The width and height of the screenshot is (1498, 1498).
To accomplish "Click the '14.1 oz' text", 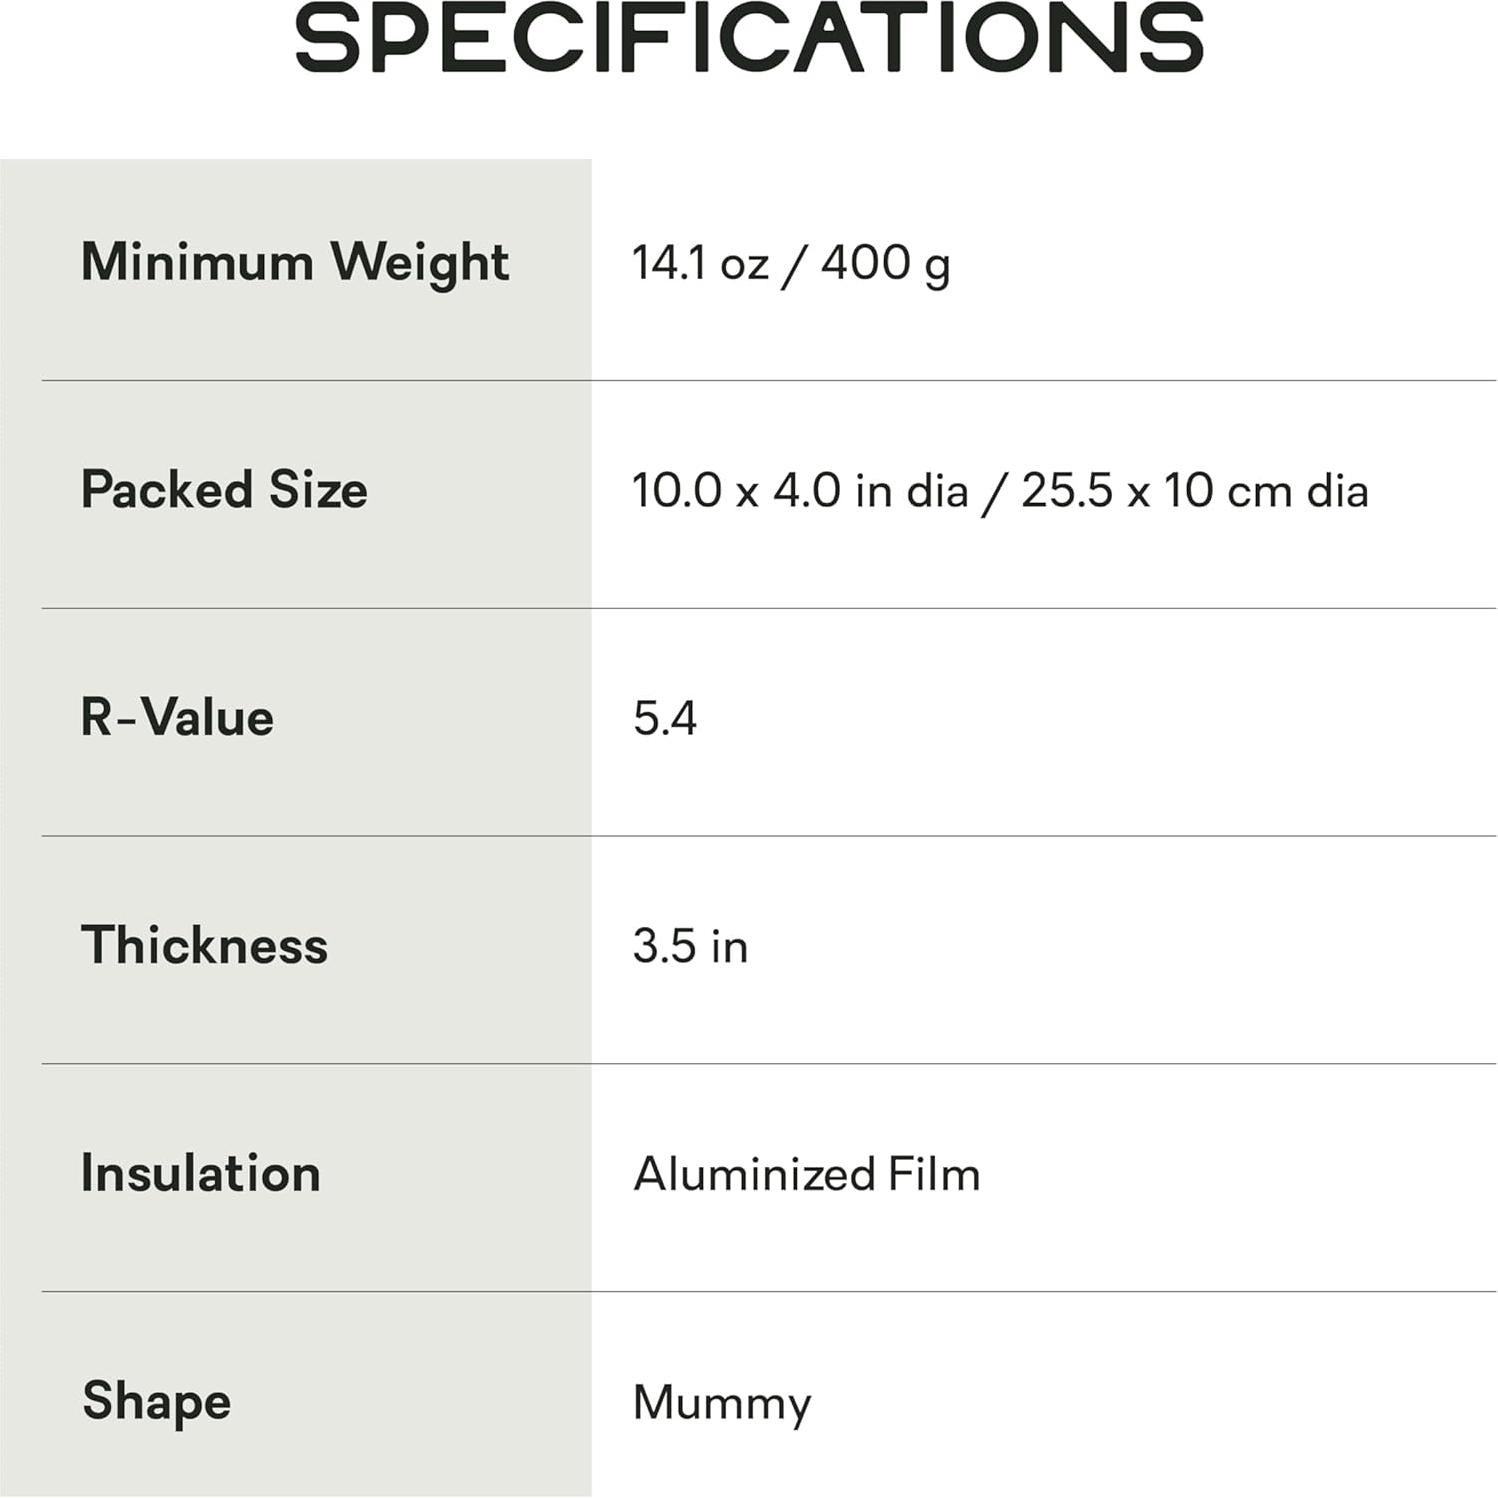I will click(x=700, y=264).
